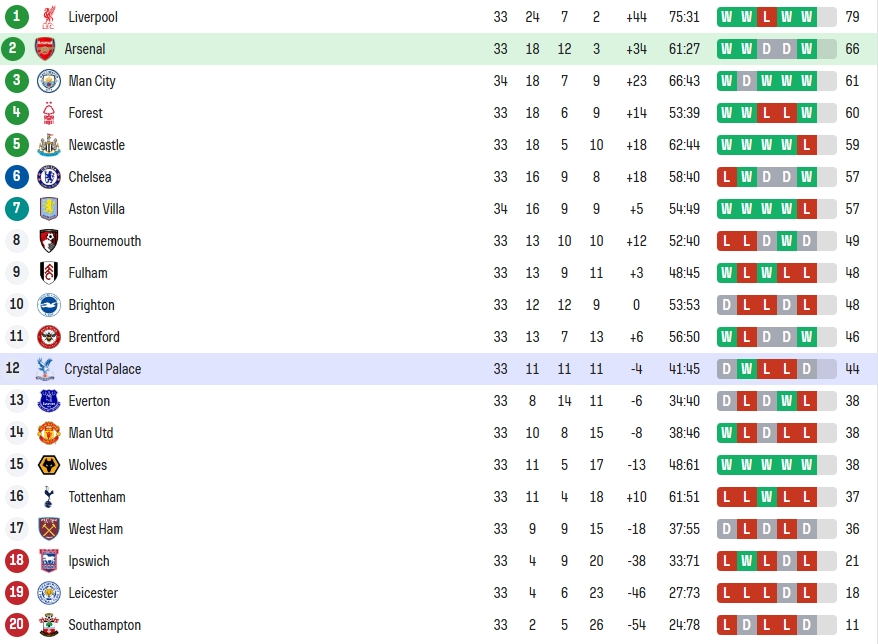The width and height of the screenshot is (878, 644).
Task: Click the Arsenal club crest
Action: (x=45, y=49)
